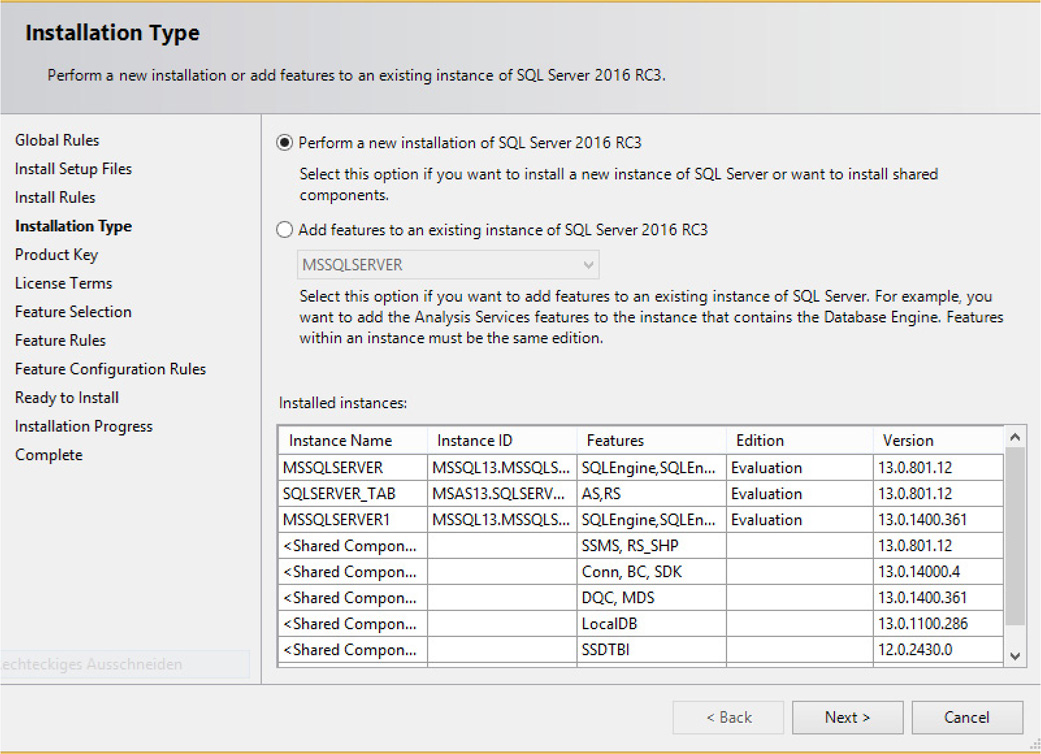Go to Ready to Install step

point(67,398)
